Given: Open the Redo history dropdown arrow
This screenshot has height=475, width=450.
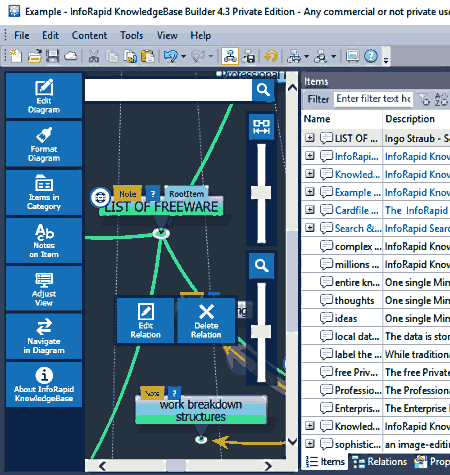Looking at the screenshot, I should (211, 56).
